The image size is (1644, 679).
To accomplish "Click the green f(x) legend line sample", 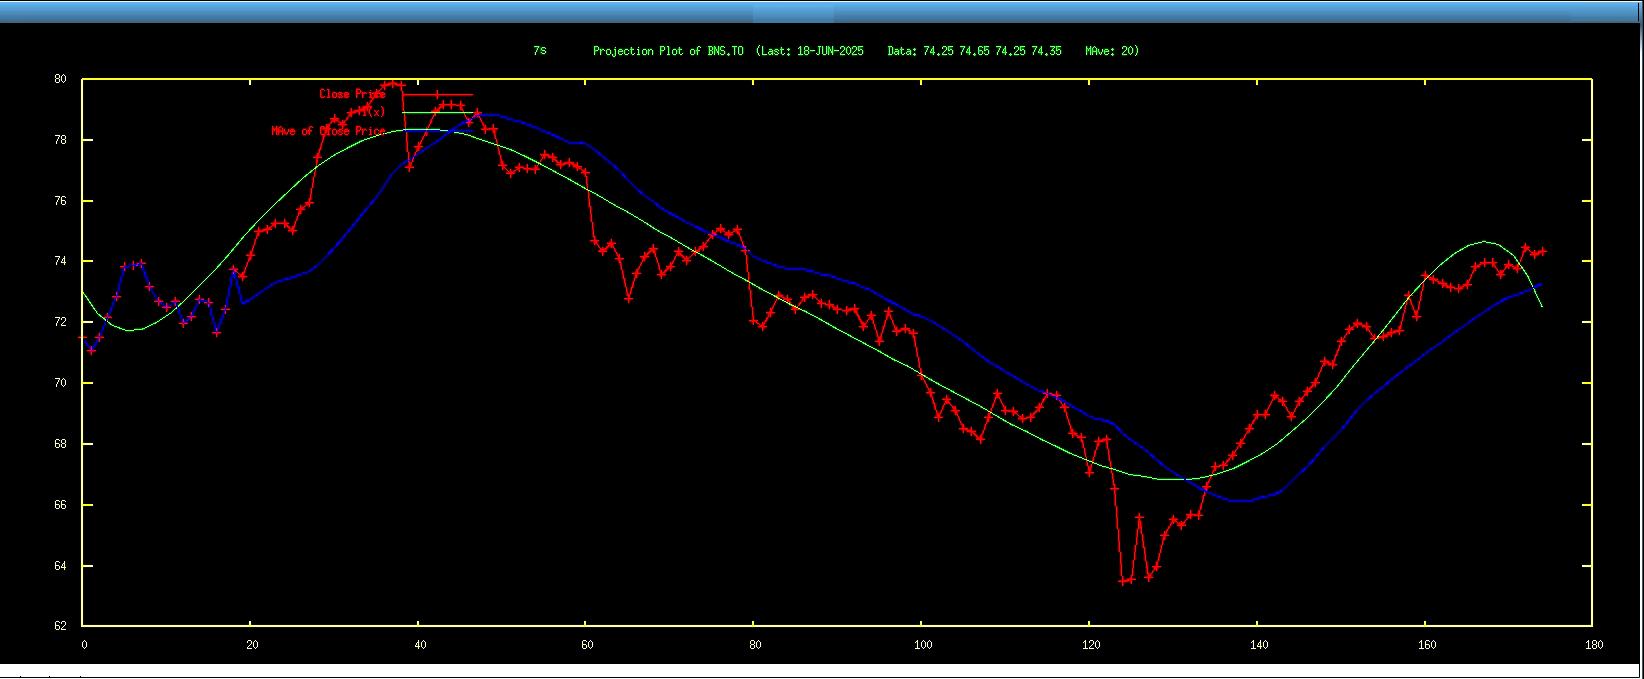I will point(438,113).
